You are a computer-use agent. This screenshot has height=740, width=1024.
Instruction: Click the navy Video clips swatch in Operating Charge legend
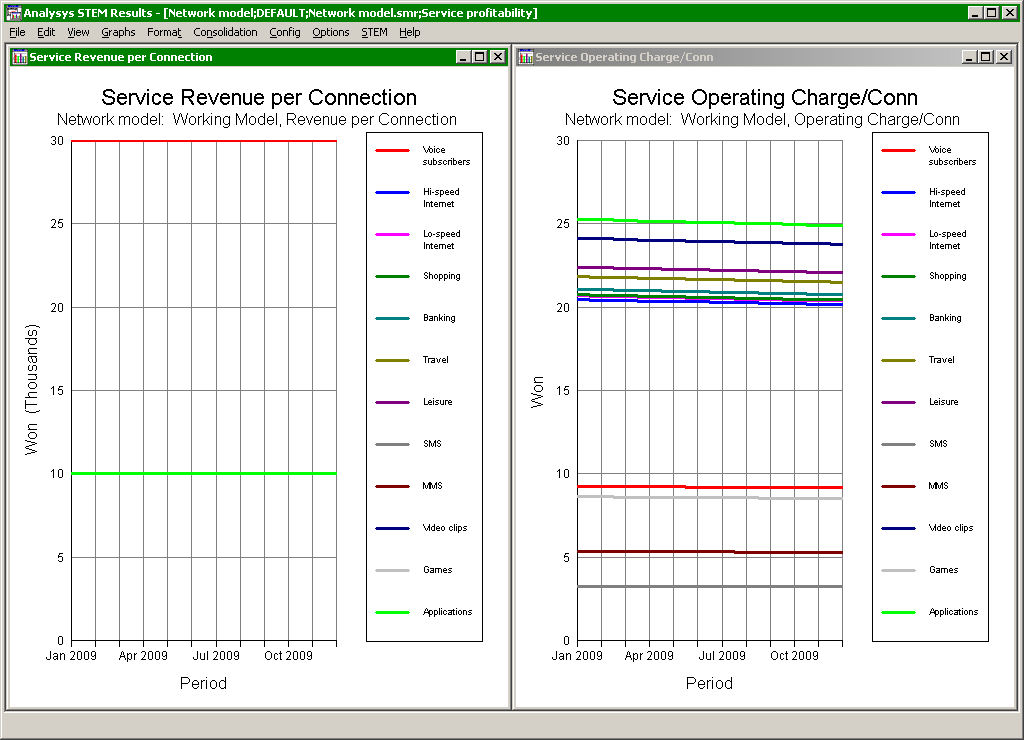click(x=899, y=528)
